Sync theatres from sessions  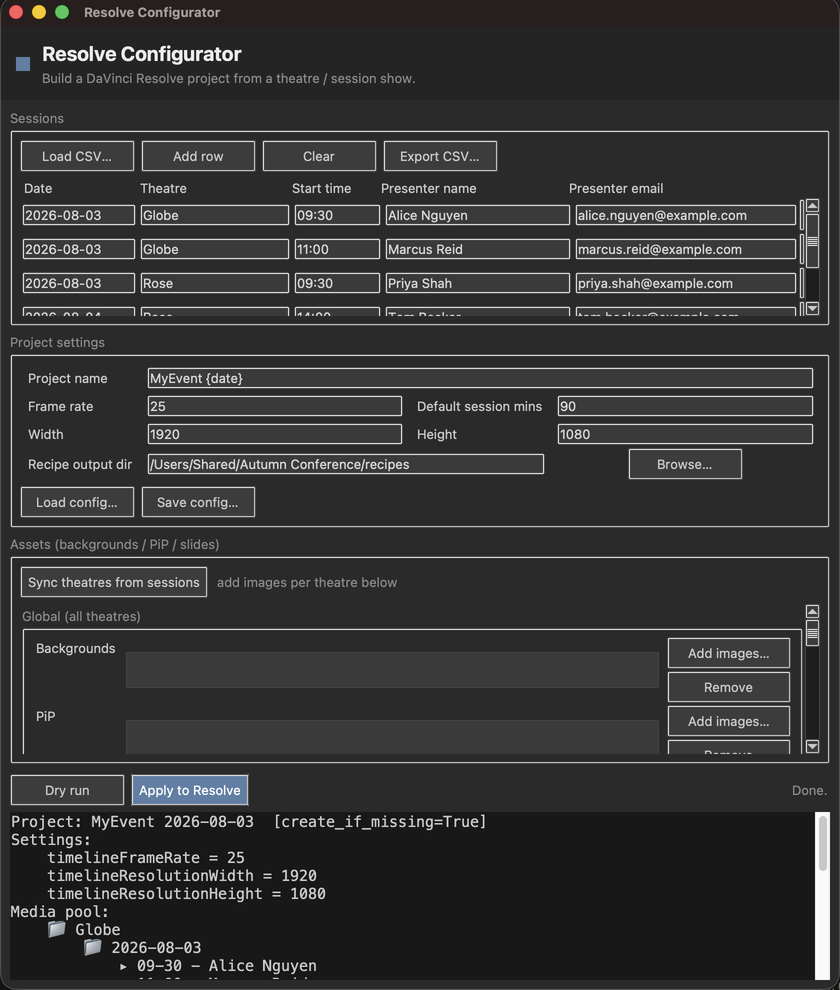click(x=114, y=582)
